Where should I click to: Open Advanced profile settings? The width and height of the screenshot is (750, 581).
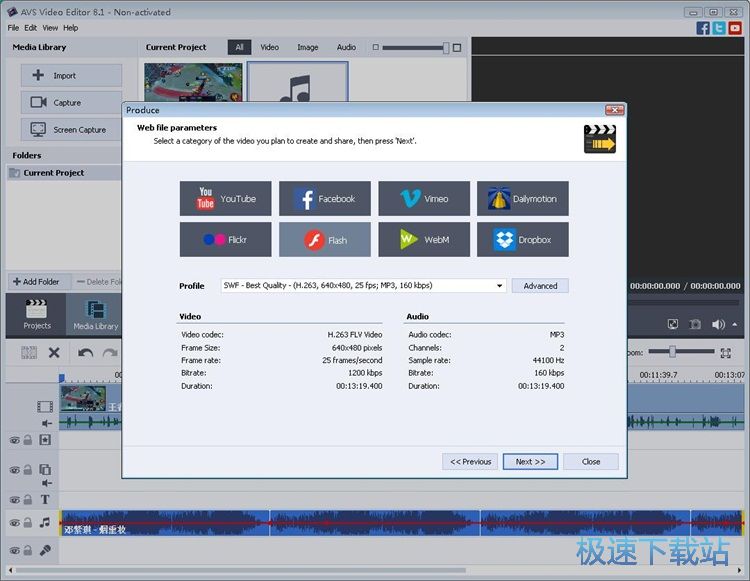540,285
